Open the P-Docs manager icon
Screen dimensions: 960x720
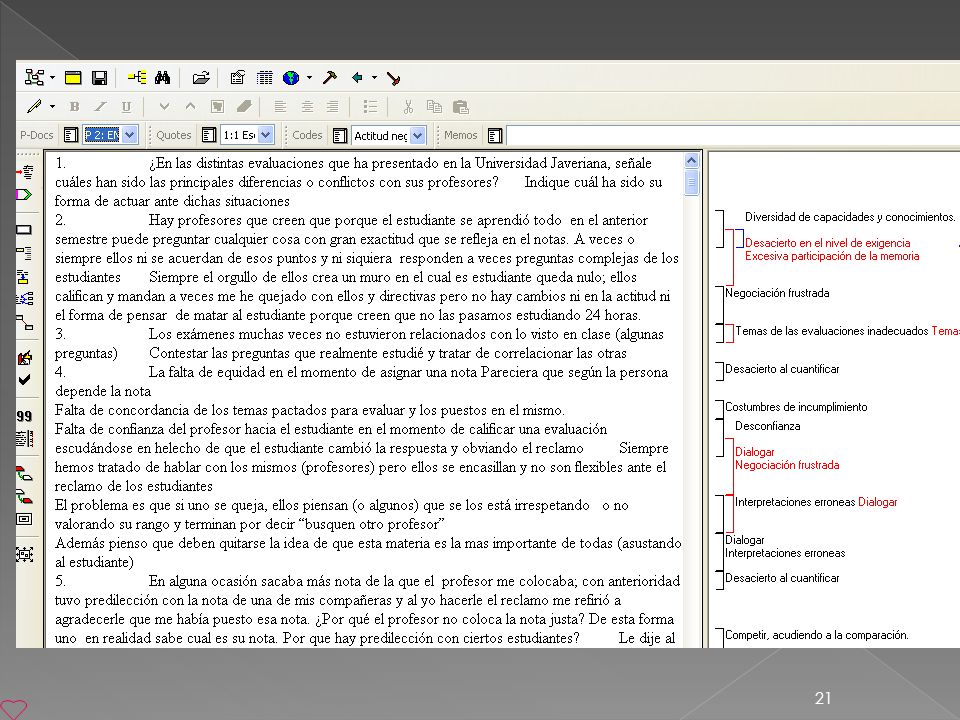(x=71, y=135)
